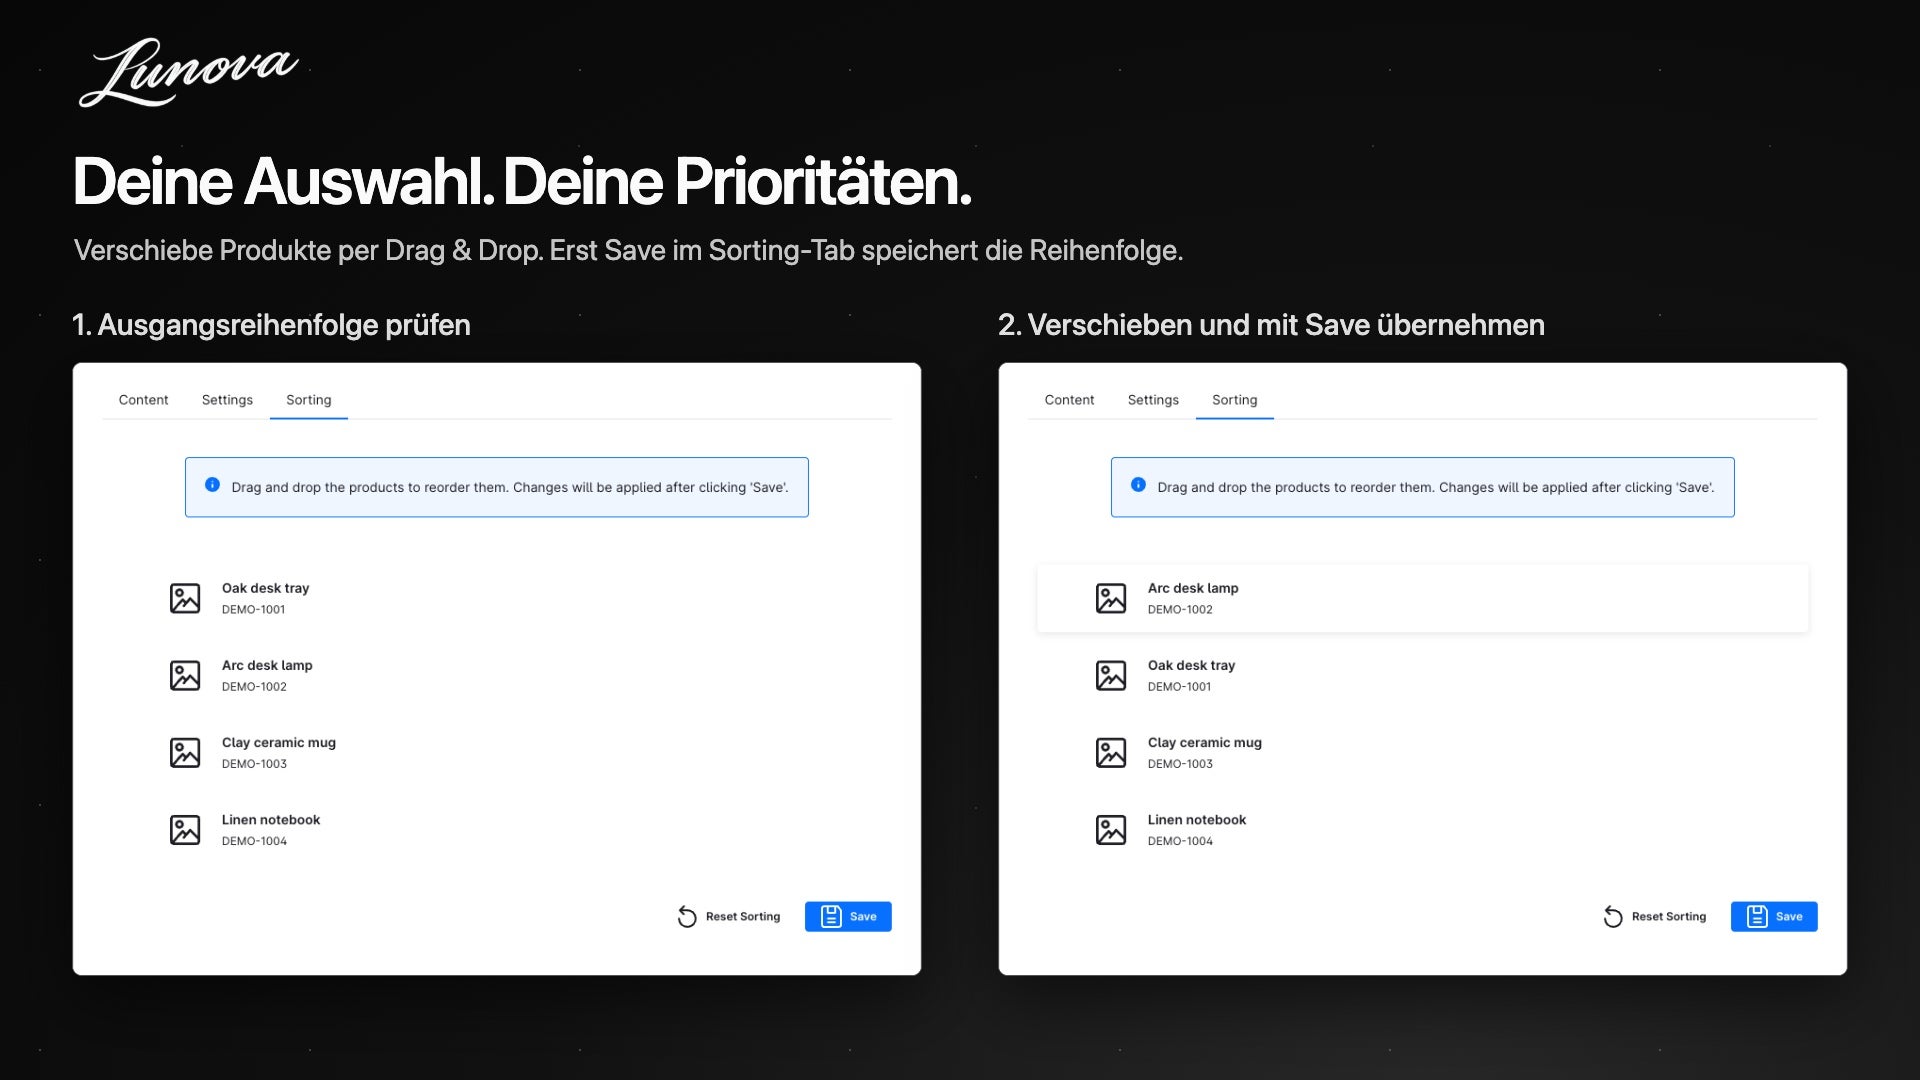Click the Clay ceramic mug image icon in right panel
Screen dimensions: 1920x1080
point(1111,752)
